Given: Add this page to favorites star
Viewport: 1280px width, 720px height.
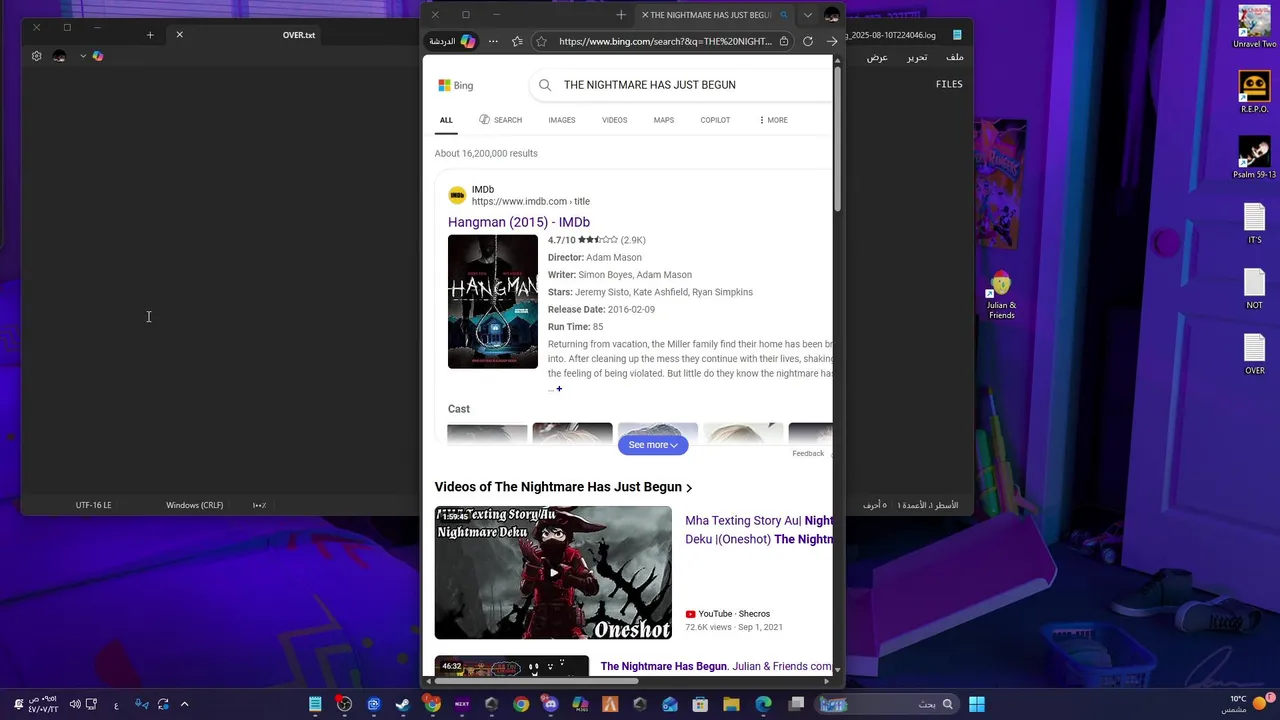Looking at the screenshot, I should point(541,41).
